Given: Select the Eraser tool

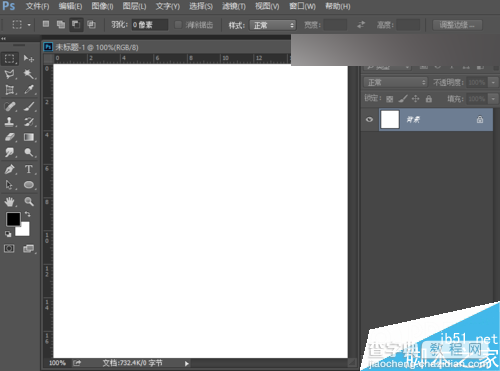Looking at the screenshot, I should [9, 137].
